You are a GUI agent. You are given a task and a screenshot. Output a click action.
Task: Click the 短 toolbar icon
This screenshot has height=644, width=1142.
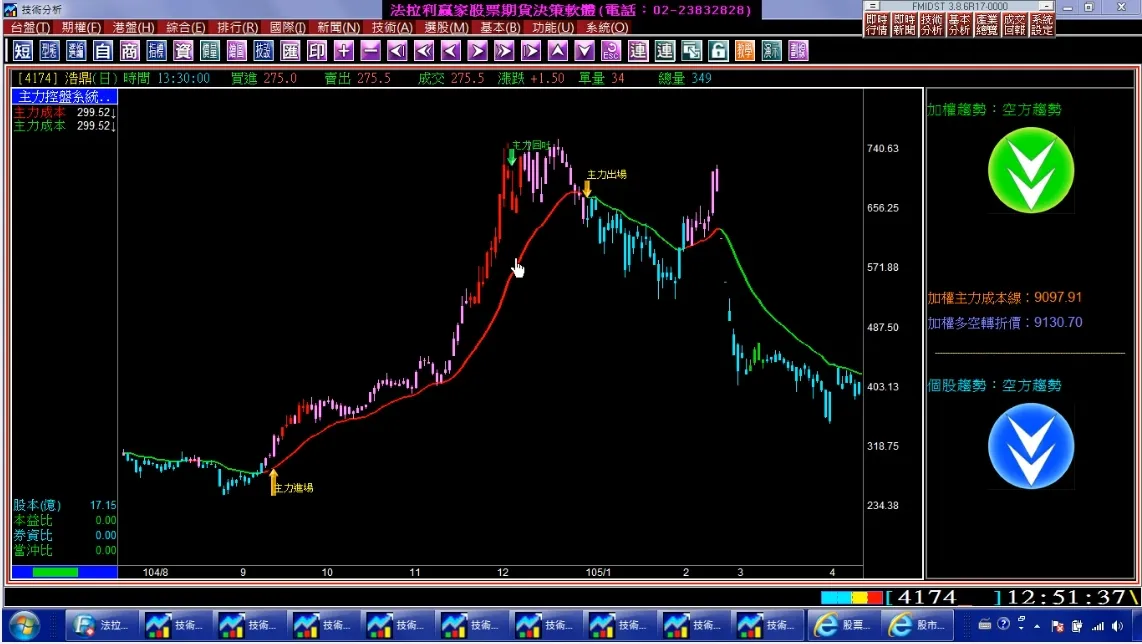[23, 51]
